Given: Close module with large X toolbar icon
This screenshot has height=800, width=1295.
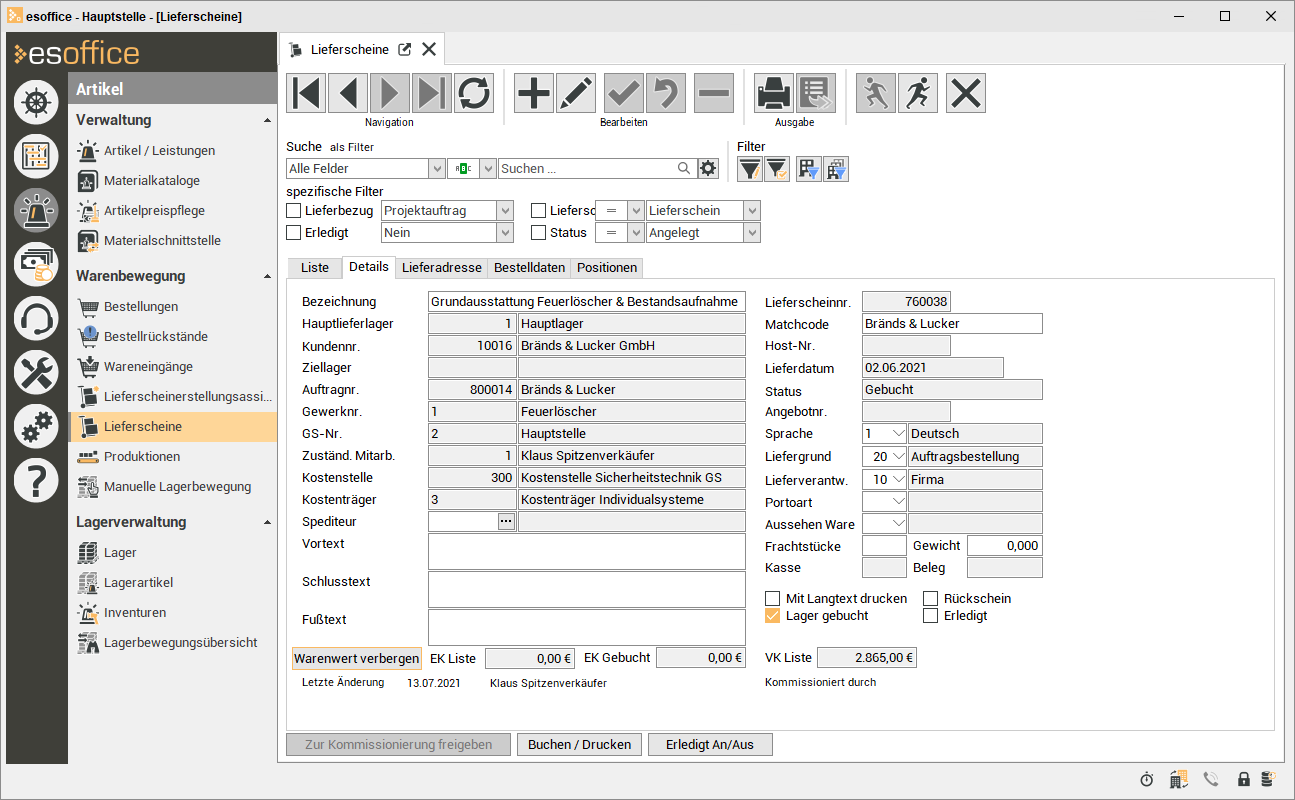Looking at the screenshot, I should [966, 93].
